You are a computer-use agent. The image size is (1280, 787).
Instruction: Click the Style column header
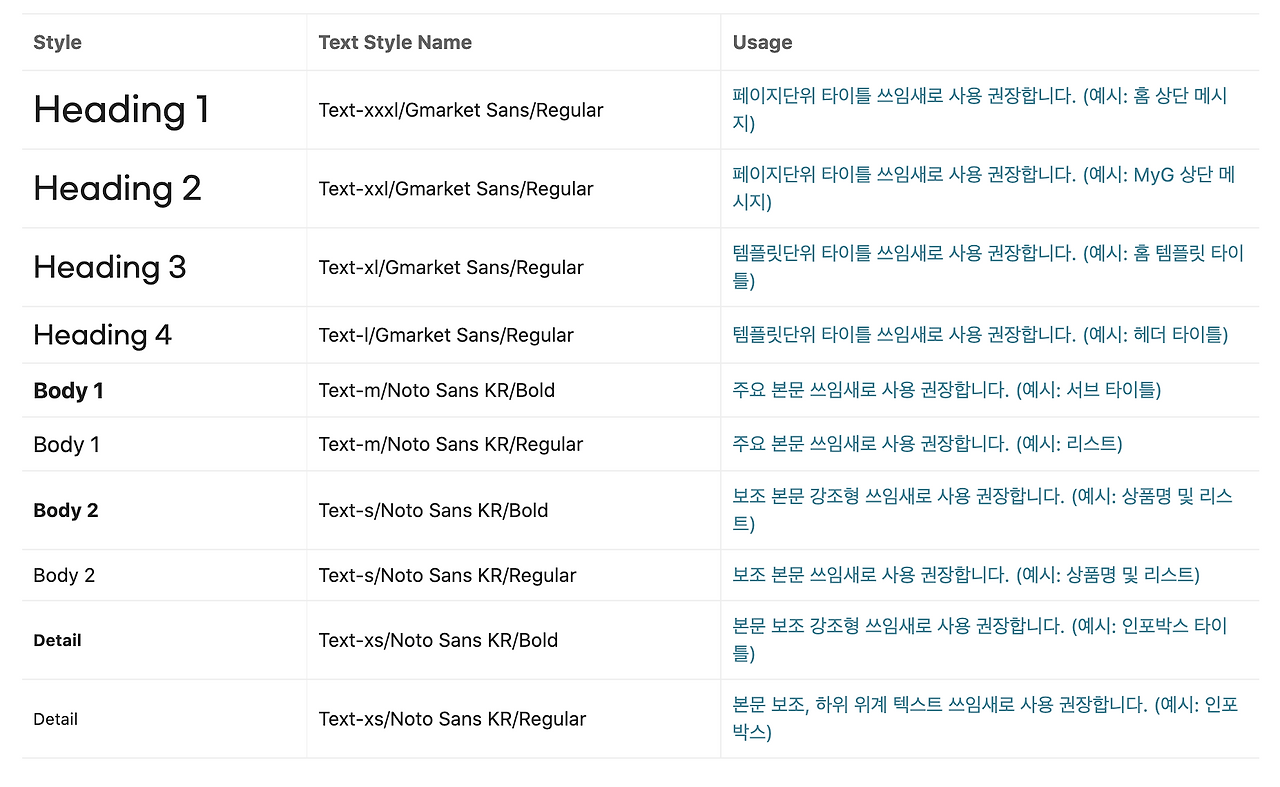(x=57, y=42)
